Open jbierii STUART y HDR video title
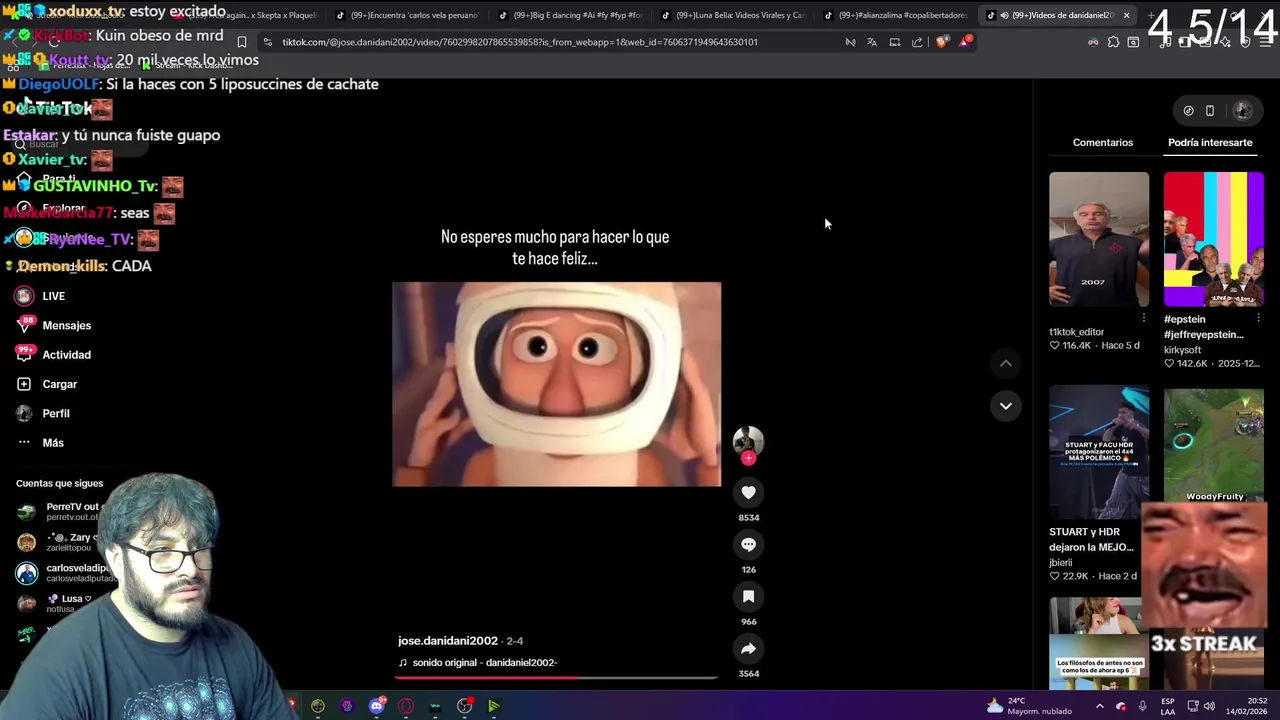 pyautogui.click(x=1091, y=539)
